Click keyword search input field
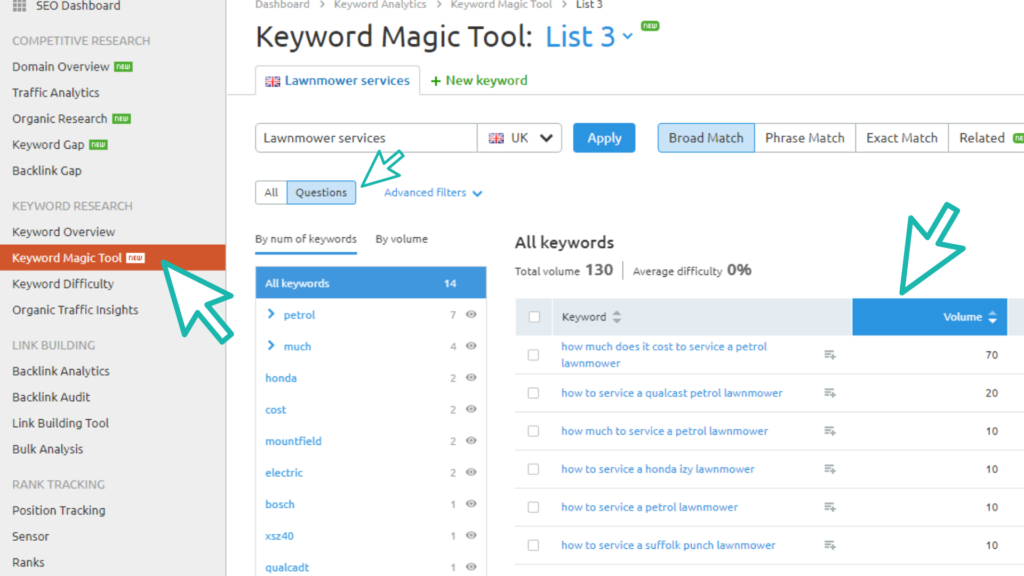The image size is (1024, 576). [x=366, y=138]
